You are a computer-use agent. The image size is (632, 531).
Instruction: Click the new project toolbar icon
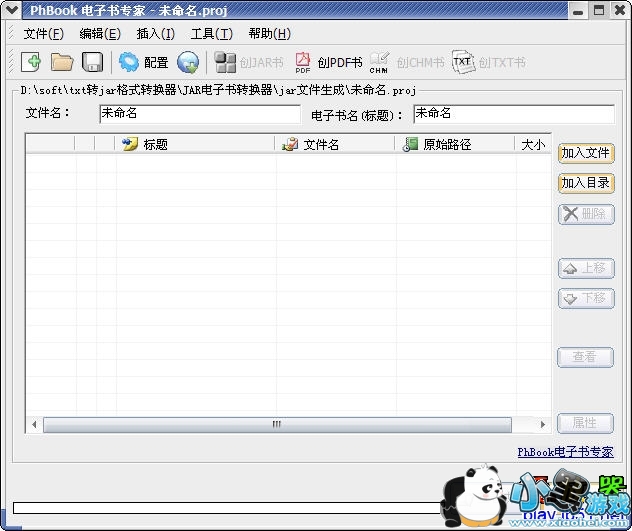click(31, 62)
